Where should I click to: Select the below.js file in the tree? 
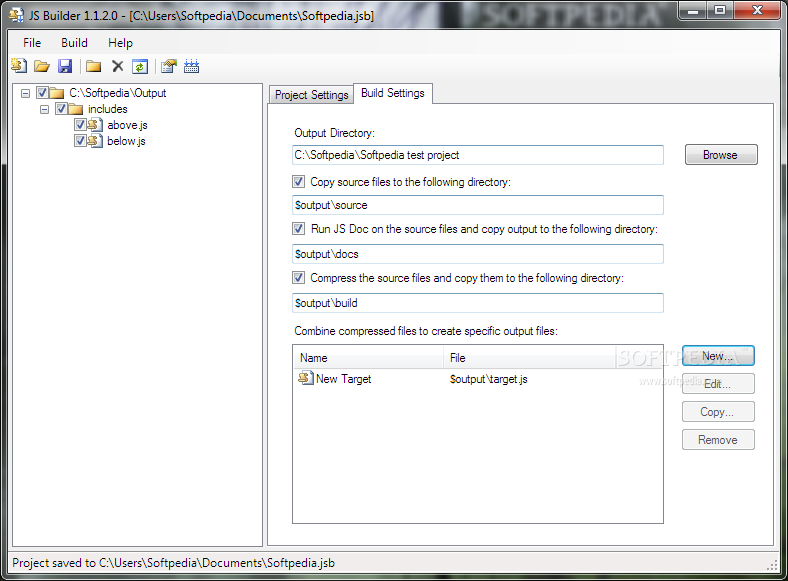(x=126, y=141)
